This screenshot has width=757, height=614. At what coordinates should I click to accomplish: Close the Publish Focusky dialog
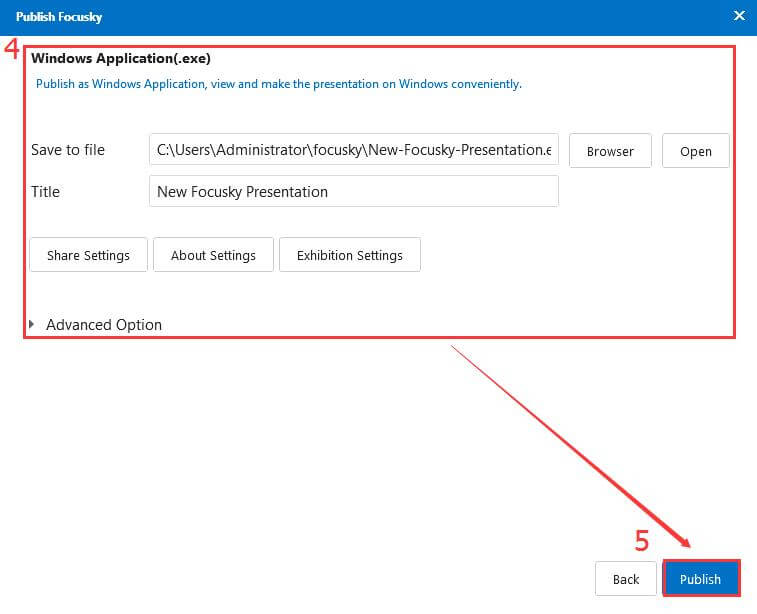click(x=739, y=16)
